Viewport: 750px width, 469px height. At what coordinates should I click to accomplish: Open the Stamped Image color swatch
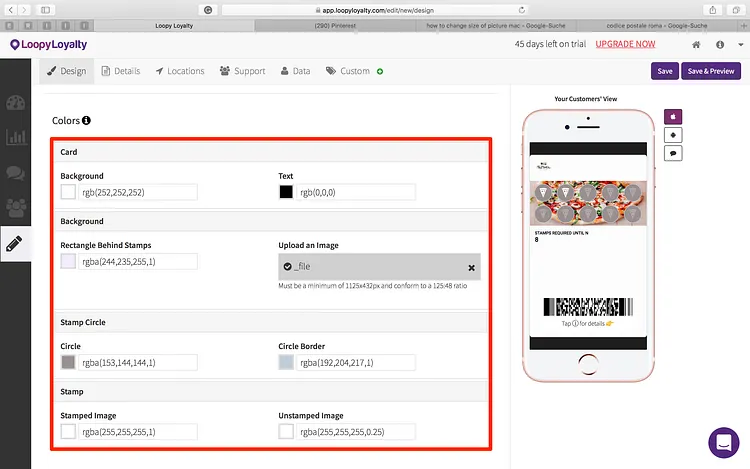click(68, 432)
